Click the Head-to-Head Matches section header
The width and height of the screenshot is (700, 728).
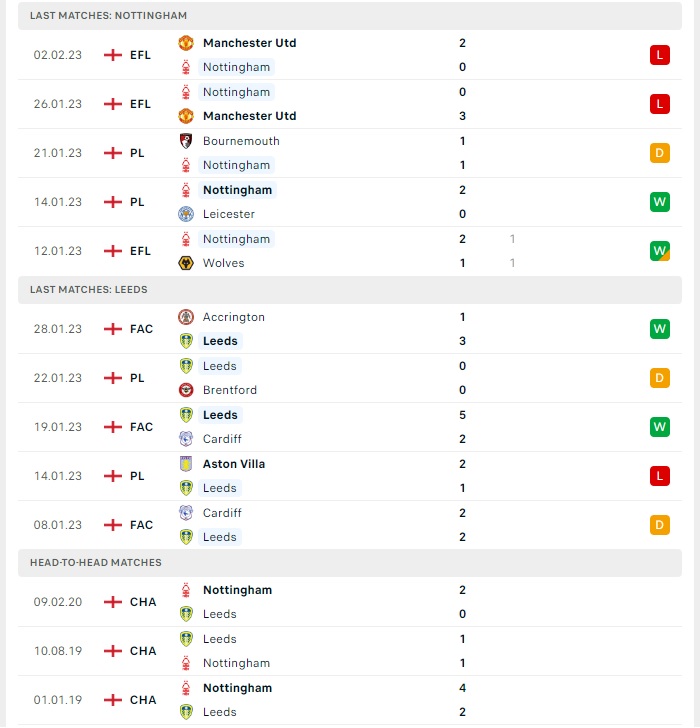350,563
